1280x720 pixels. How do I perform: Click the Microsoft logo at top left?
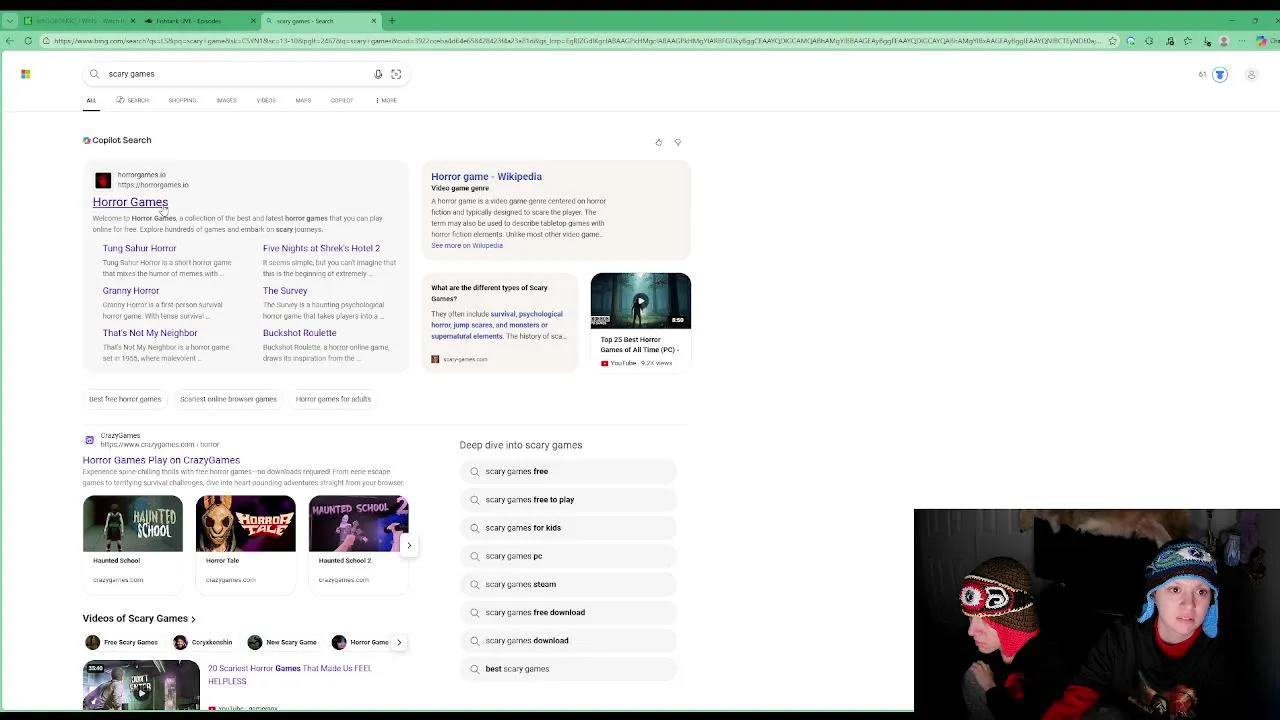pyautogui.click(x=25, y=74)
